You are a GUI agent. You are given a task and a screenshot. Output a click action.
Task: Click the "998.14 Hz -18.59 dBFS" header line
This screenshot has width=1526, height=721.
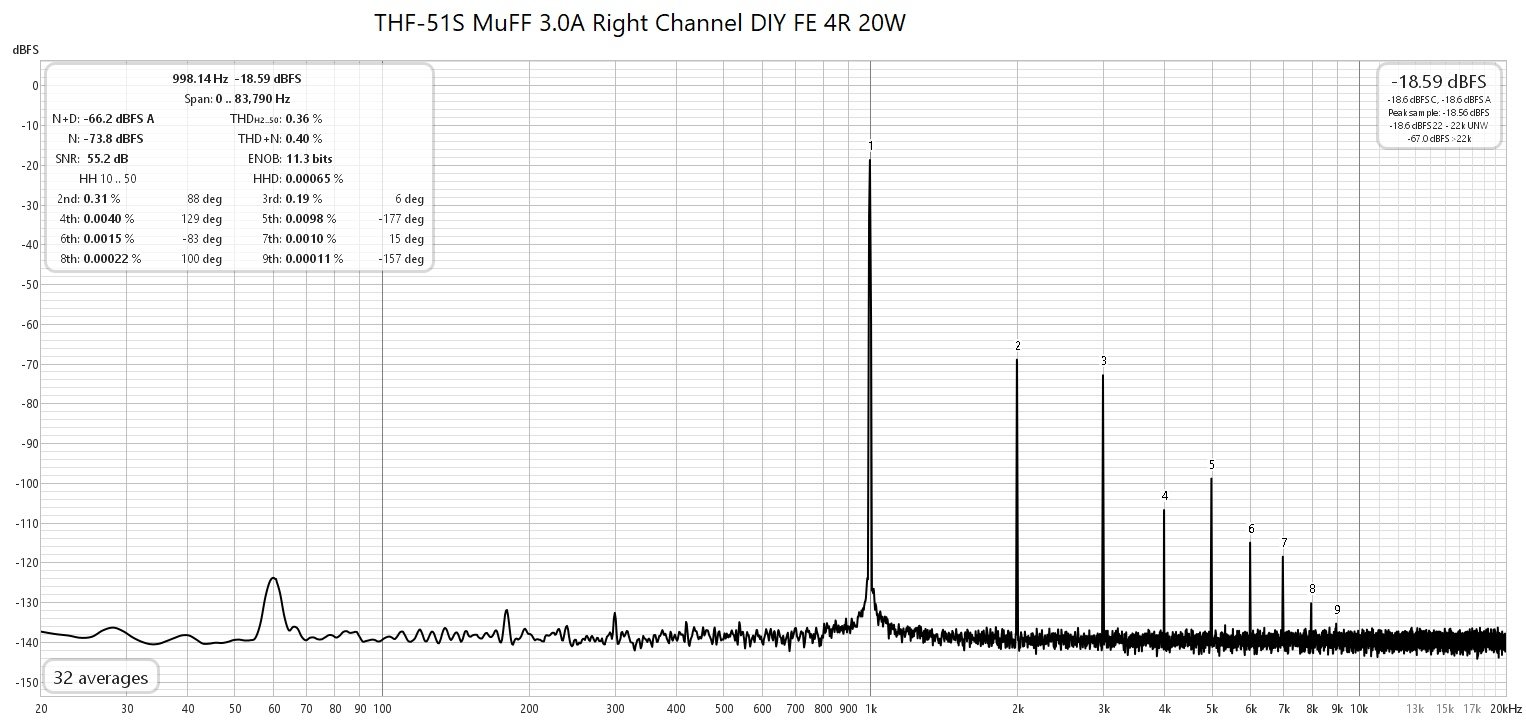[x=237, y=78]
